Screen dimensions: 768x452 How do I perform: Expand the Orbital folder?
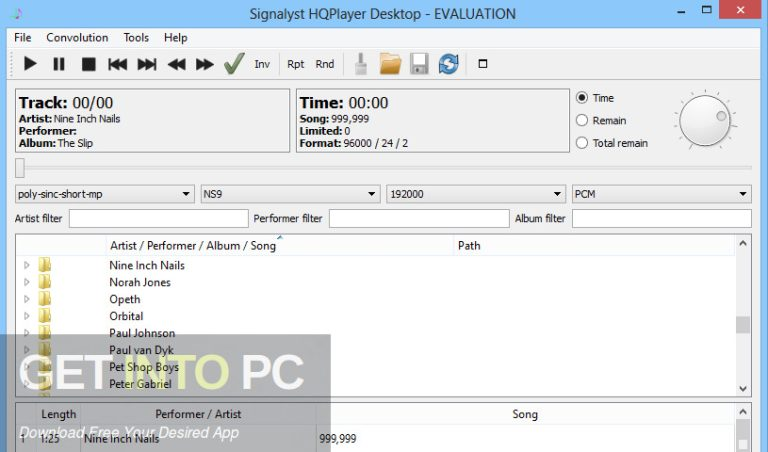point(27,316)
